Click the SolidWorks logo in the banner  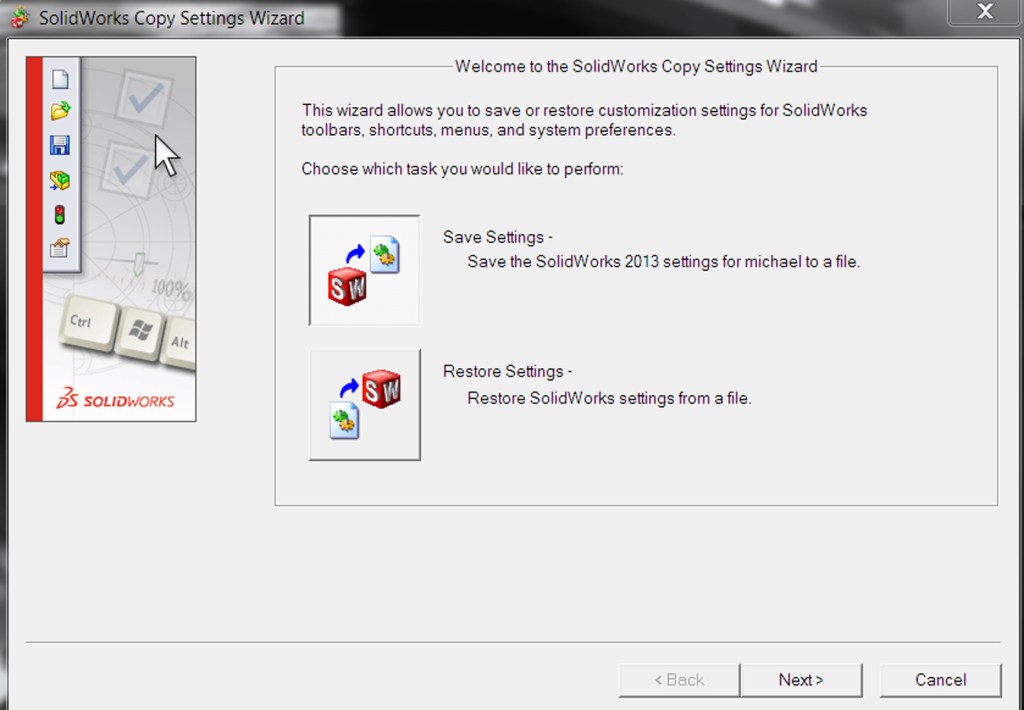click(x=115, y=400)
